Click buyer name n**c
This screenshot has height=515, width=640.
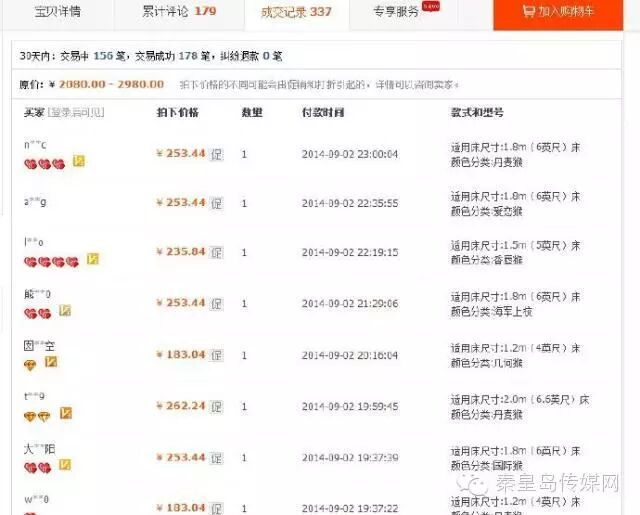[x=35, y=145]
